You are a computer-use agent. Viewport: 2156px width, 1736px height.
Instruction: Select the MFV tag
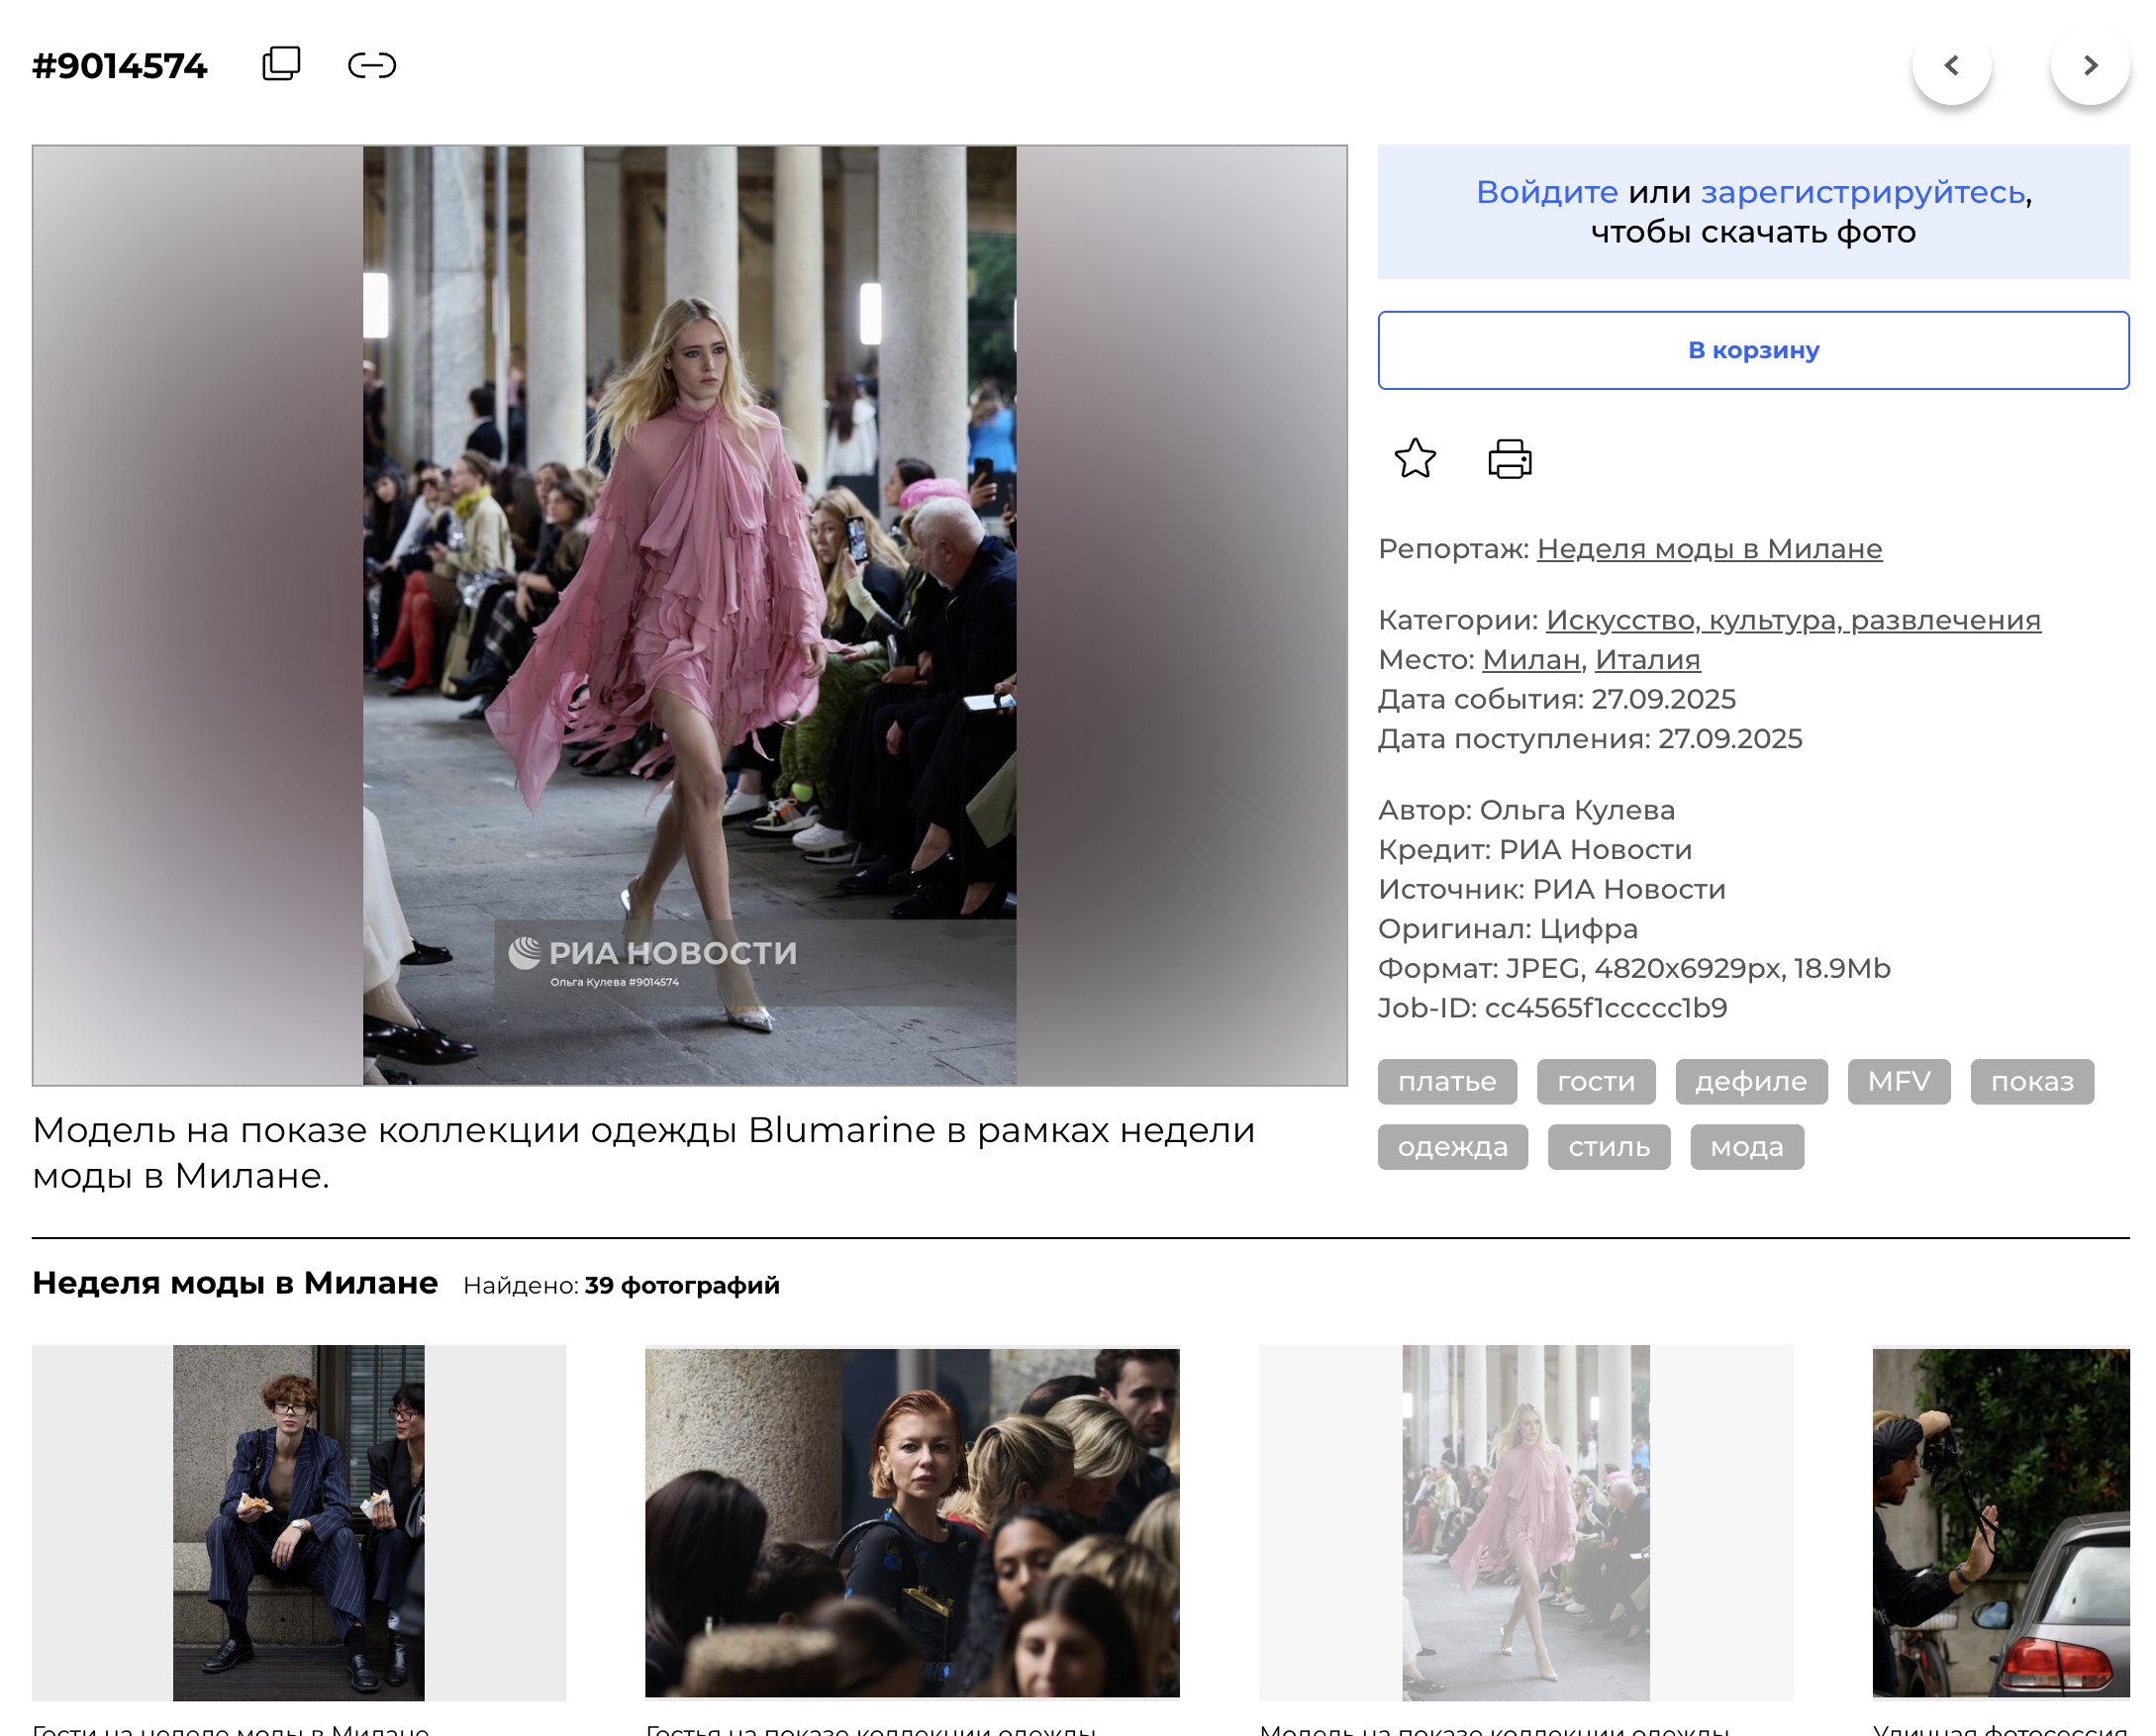tap(1898, 1082)
